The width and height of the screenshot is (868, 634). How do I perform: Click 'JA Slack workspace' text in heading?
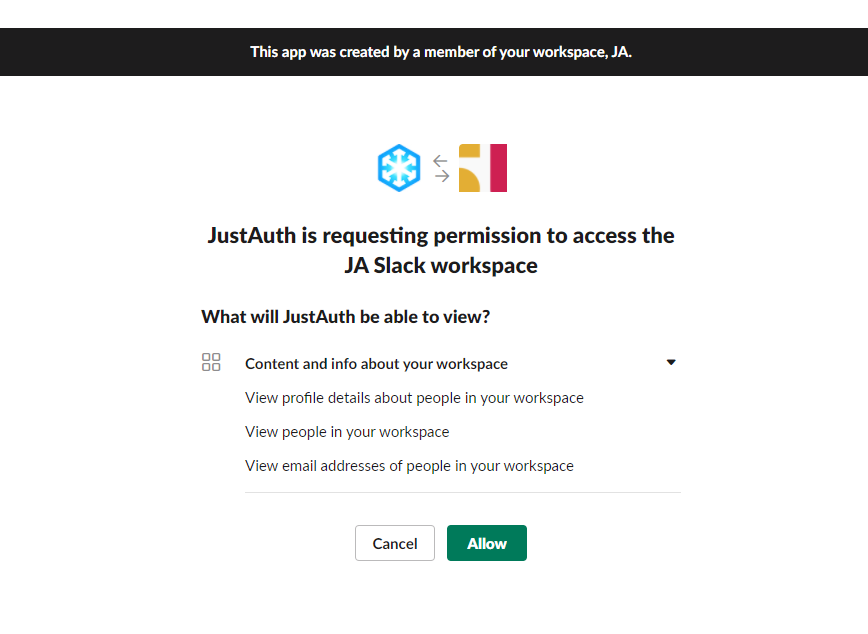[x=441, y=266]
